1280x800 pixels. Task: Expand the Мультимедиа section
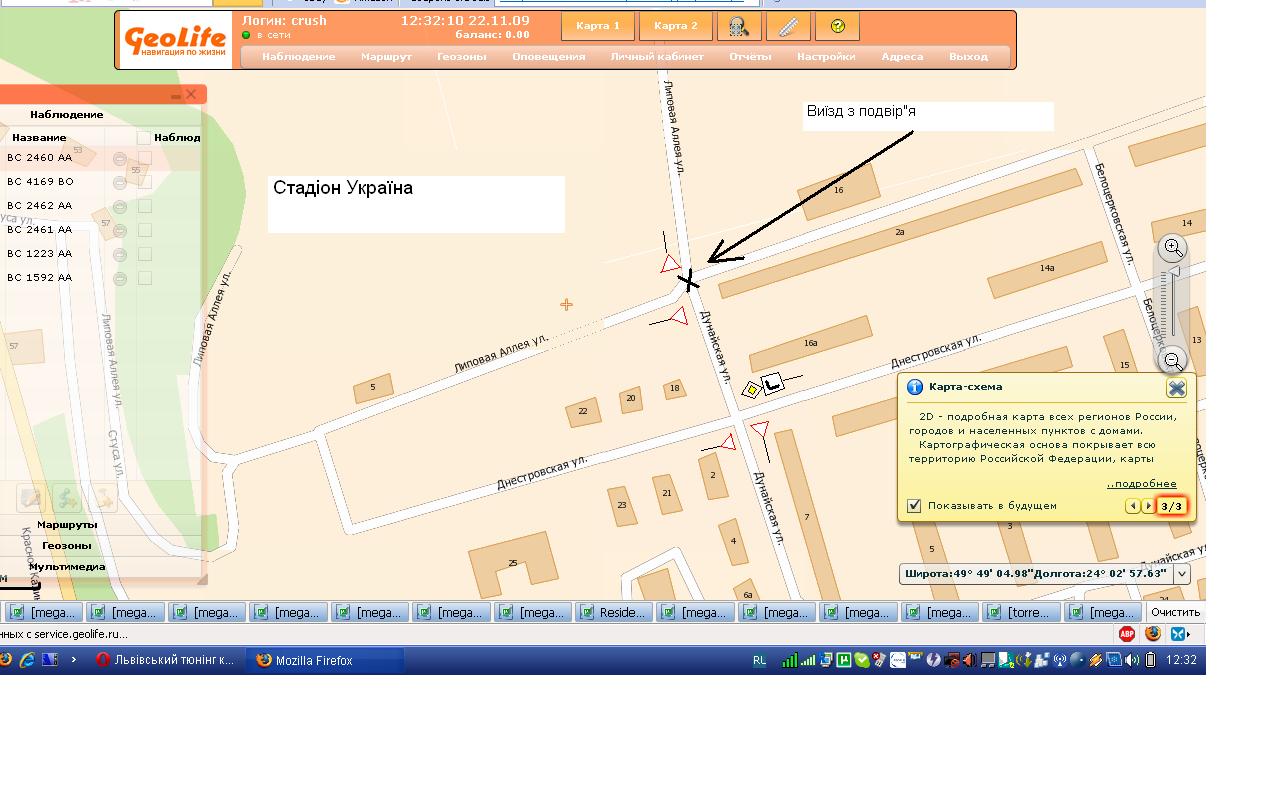click(x=67, y=567)
